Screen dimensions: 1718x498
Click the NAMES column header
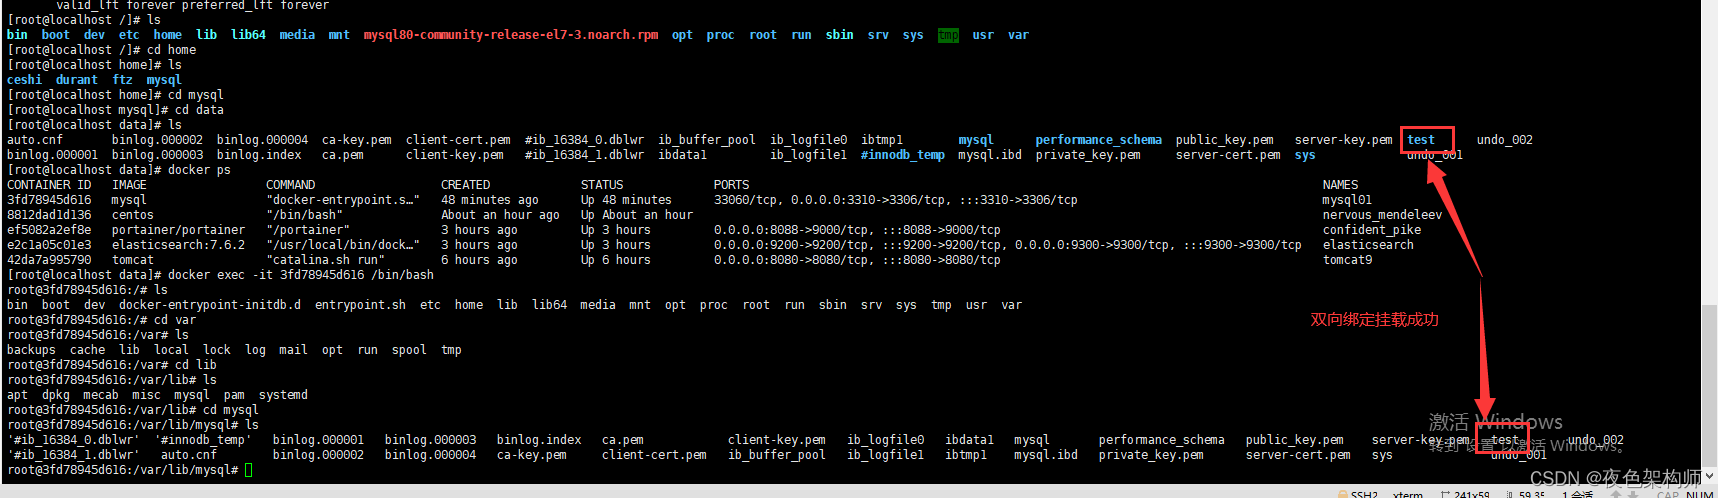1340,185
